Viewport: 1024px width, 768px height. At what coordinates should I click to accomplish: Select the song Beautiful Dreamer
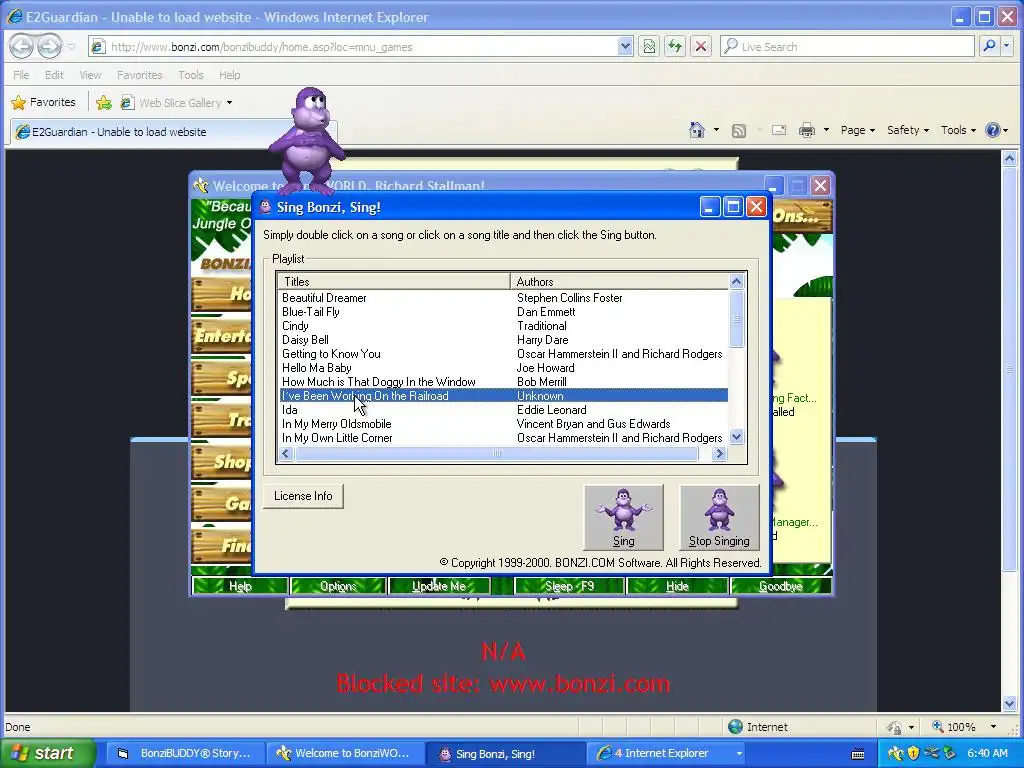click(x=503, y=298)
